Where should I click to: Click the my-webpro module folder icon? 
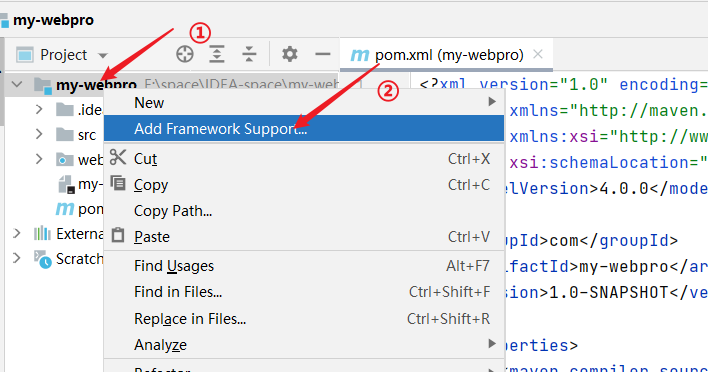tap(43, 85)
